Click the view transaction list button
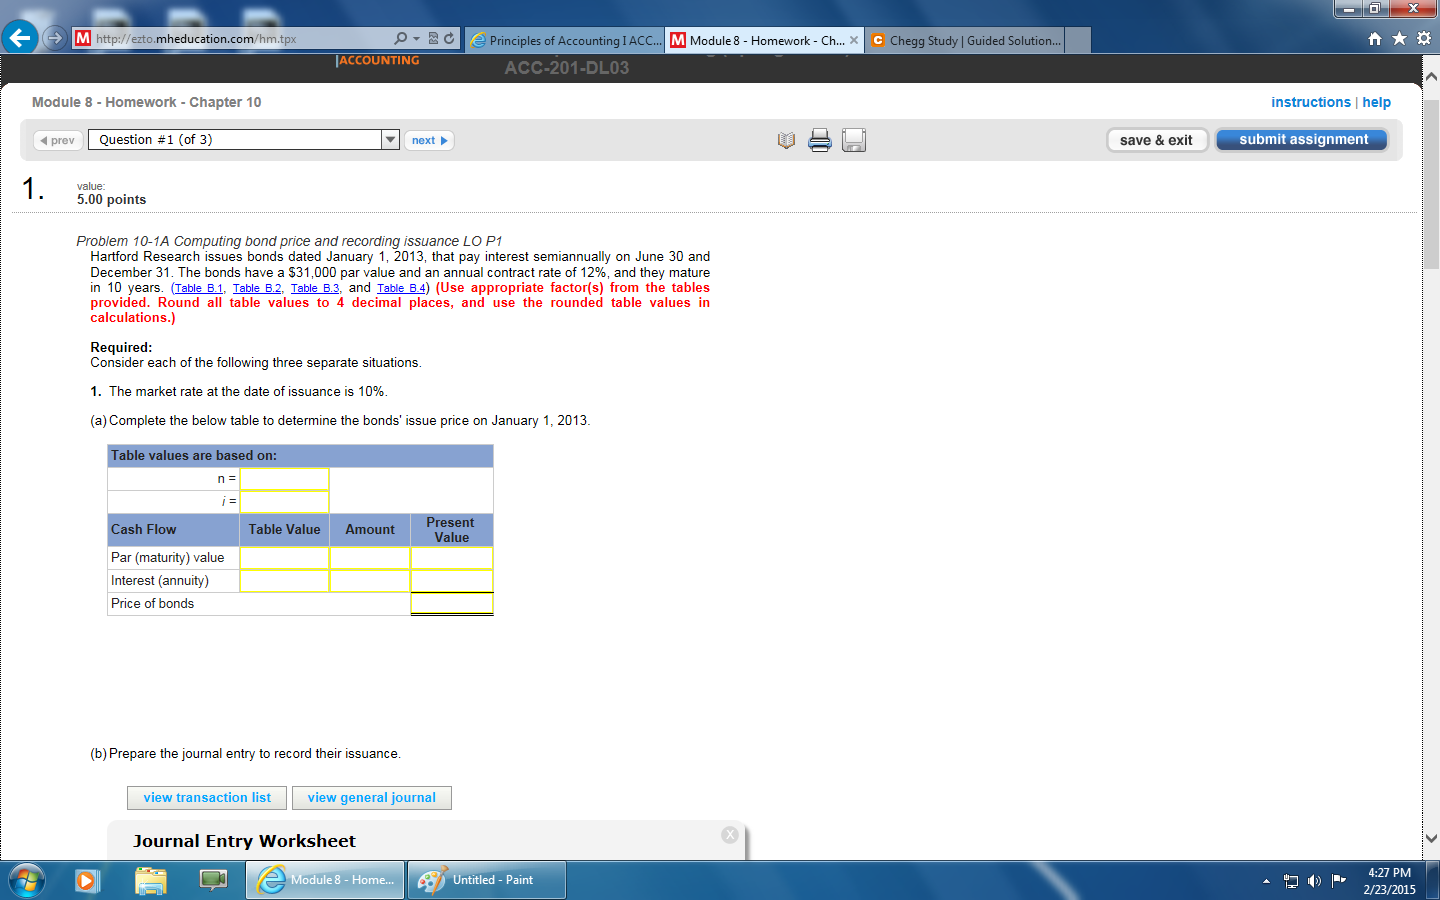Screen dimensions: 1440x900 [207, 798]
